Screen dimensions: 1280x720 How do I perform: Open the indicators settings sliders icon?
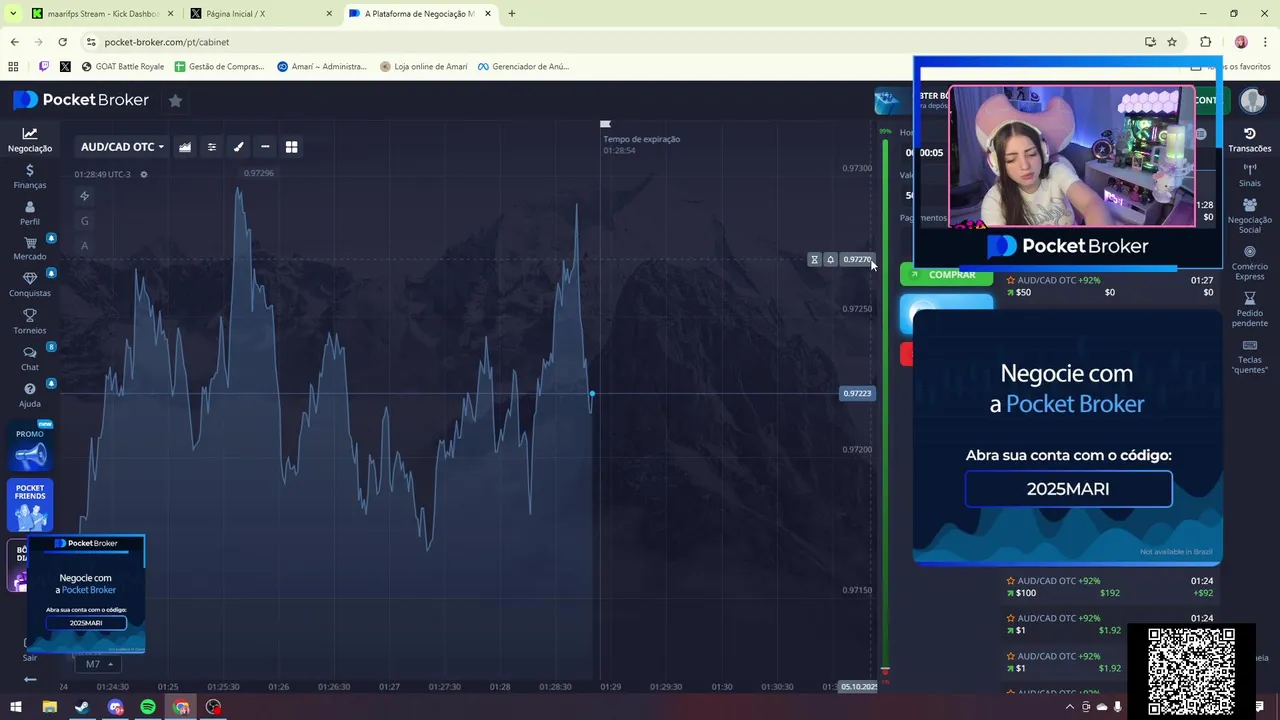(x=212, y=147)
